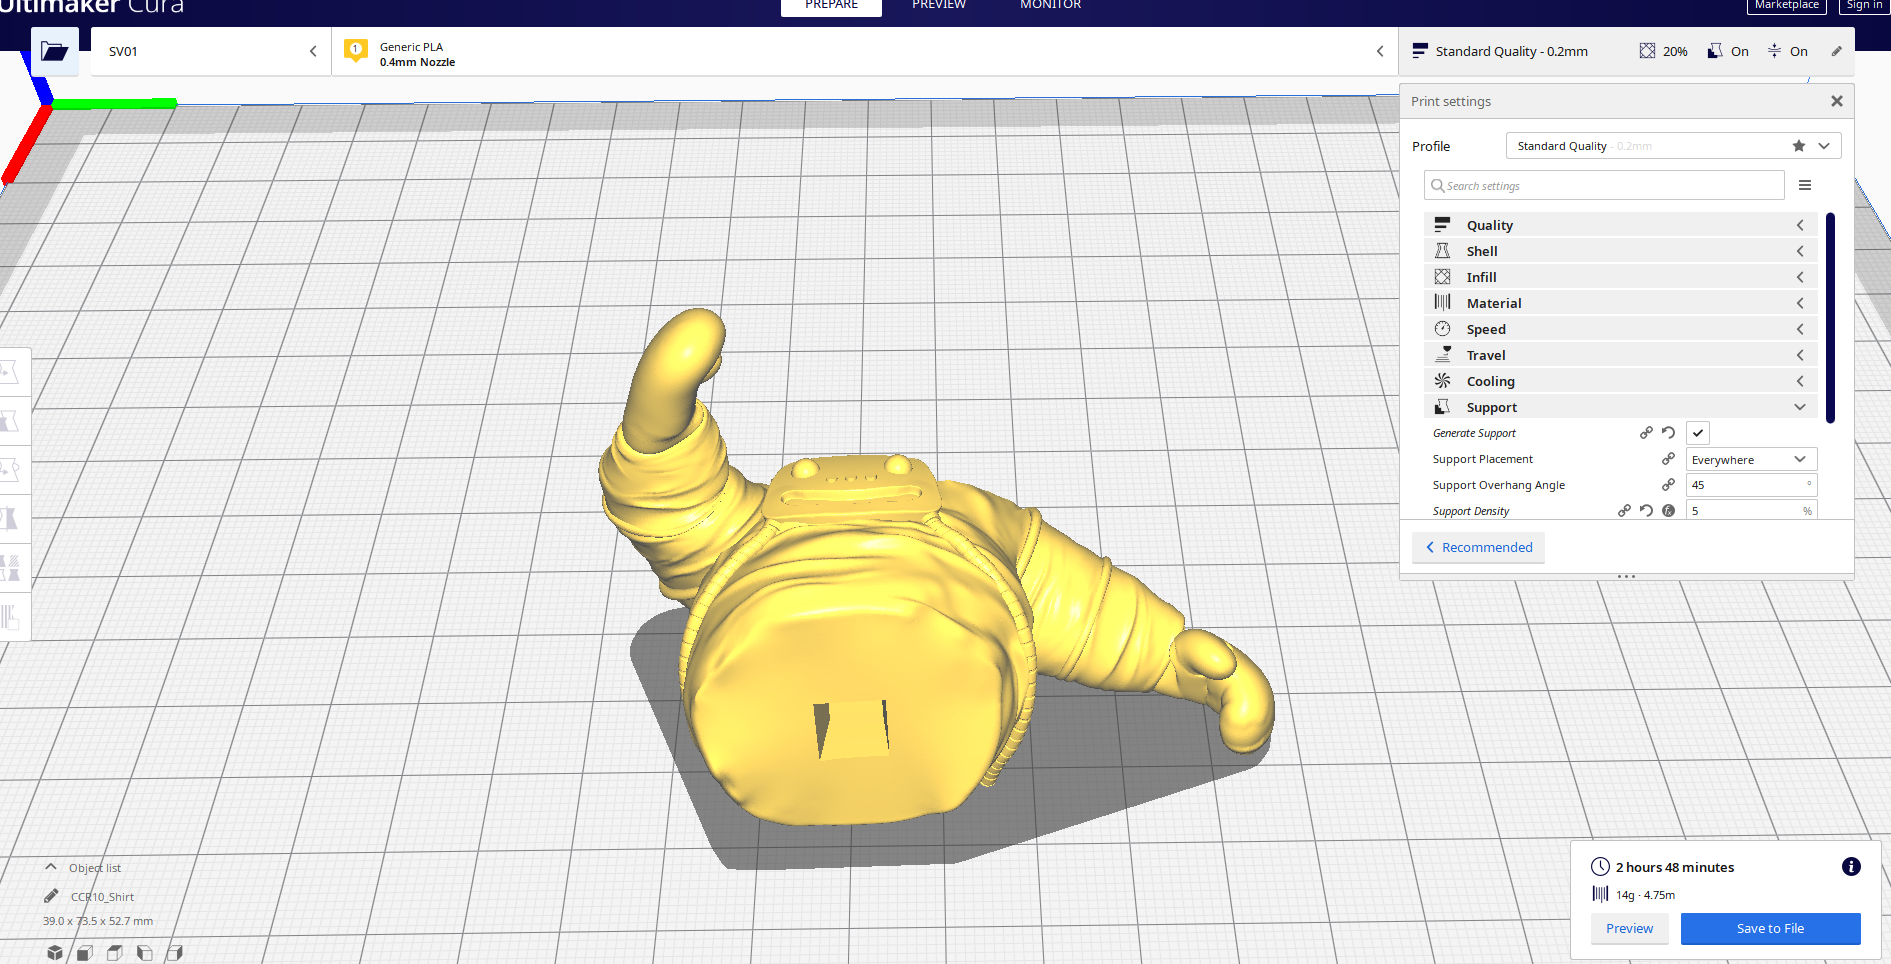Reset the Generate Support setting

(x=1668, y=433)
